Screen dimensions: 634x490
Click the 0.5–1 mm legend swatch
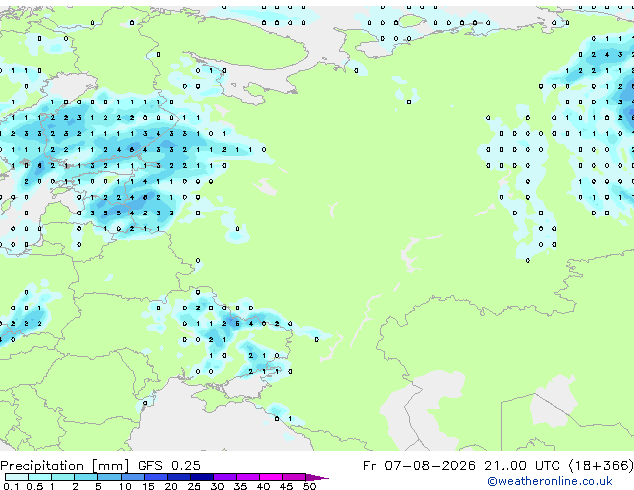pos(40,477)
